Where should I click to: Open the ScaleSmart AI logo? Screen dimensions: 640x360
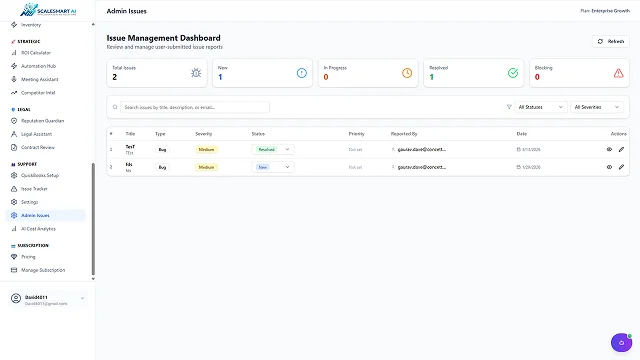(x=48, y=10)
